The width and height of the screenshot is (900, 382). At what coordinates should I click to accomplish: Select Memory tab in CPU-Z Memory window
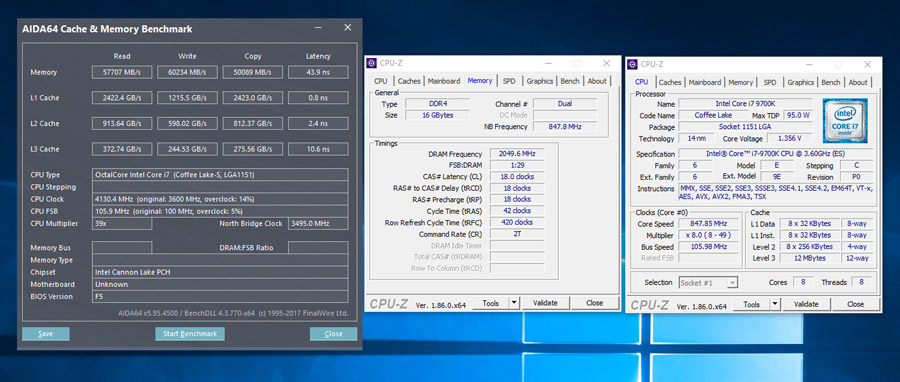[480, 81]
